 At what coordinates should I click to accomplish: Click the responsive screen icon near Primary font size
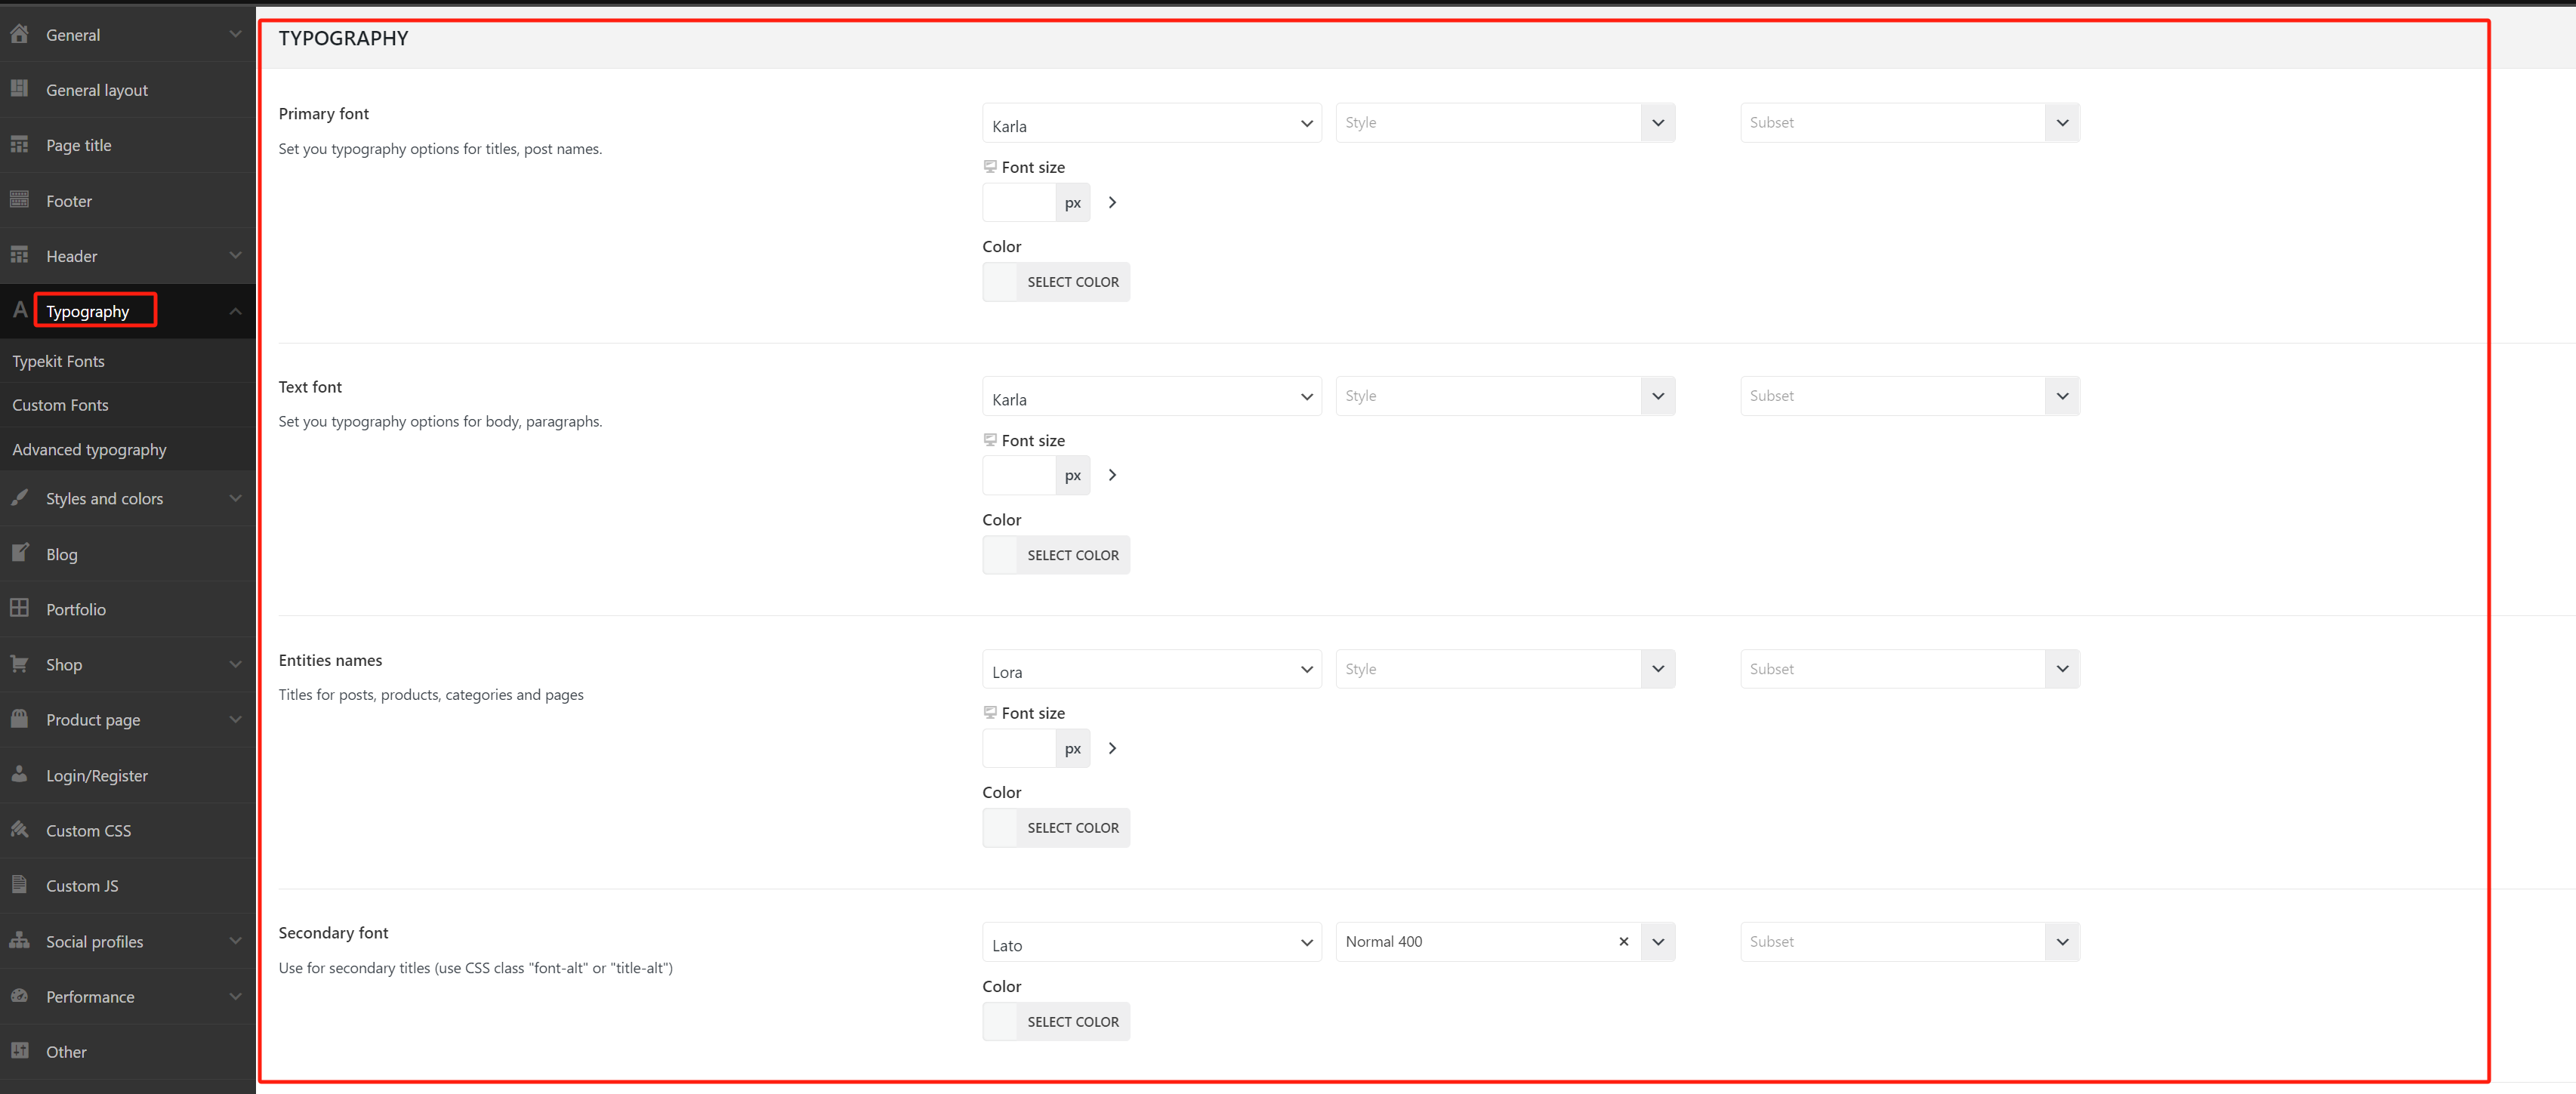[990, 166]
